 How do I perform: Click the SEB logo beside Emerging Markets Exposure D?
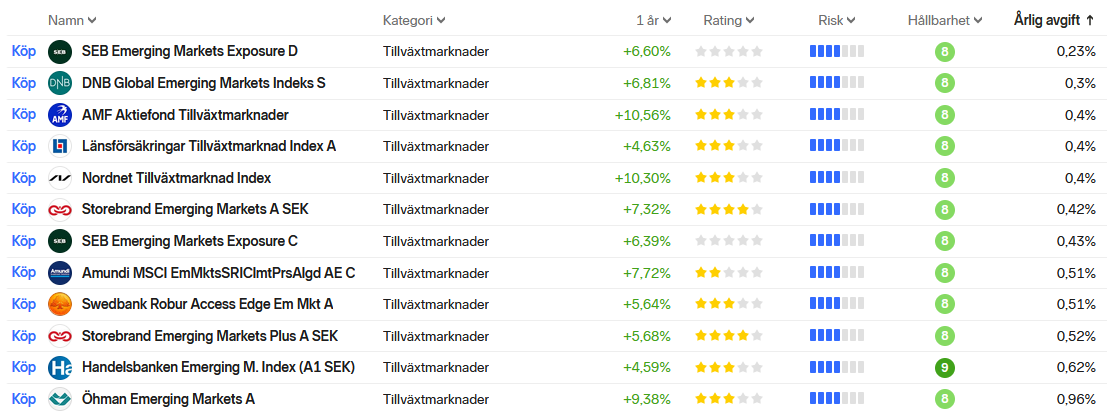60,51
